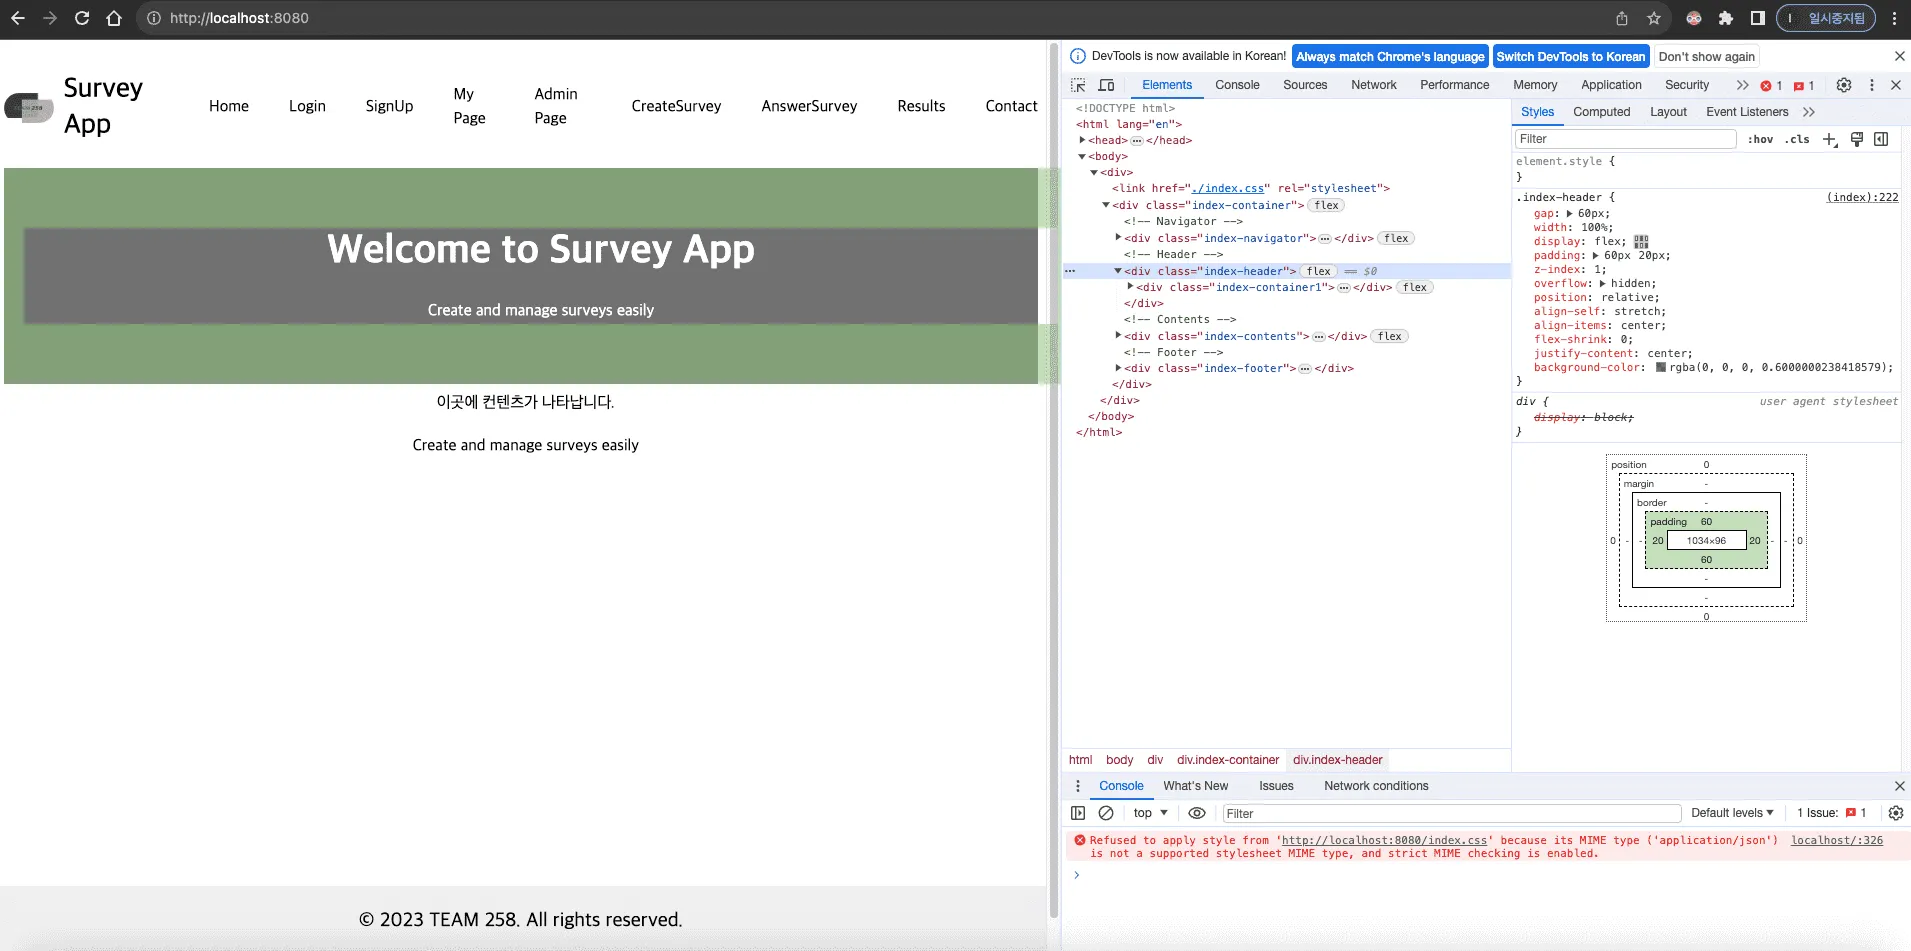Open the top JavaScript context dropdown
Screen dimensions: 1911x951
(x=1150, y=813)
